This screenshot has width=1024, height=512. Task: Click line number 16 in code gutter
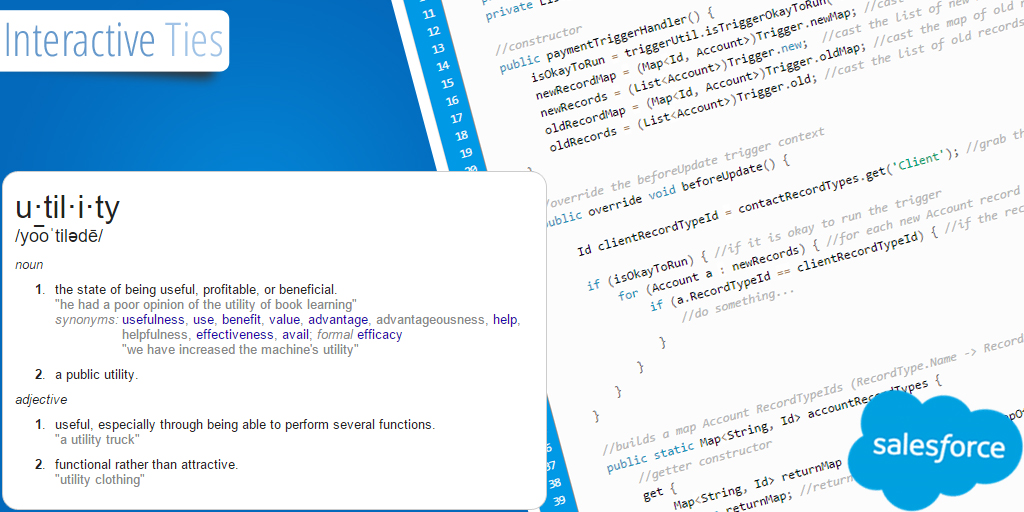452,101
